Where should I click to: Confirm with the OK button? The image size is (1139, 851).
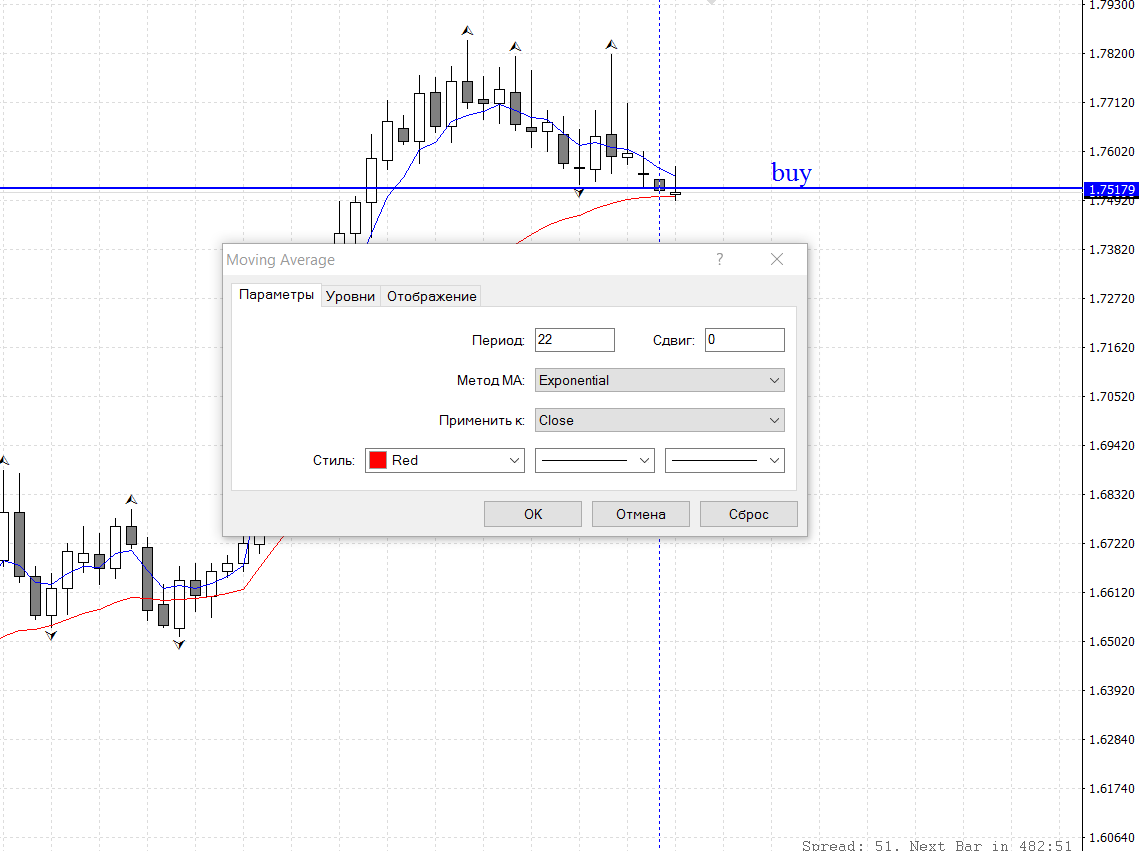point(532,514)
